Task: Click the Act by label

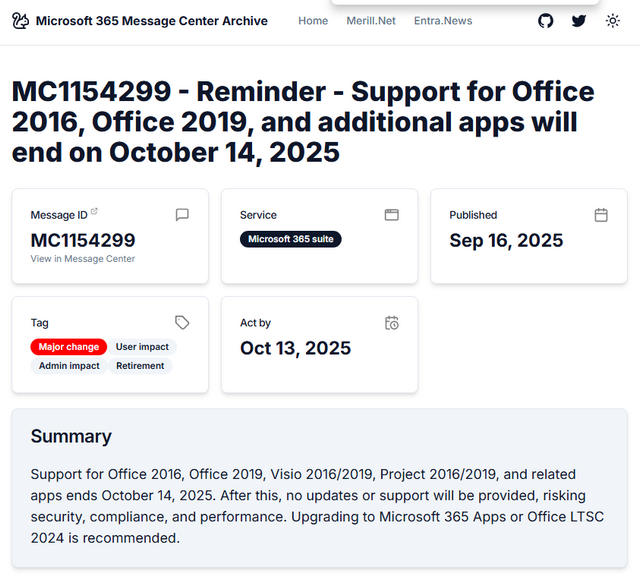Action: [x=256, y=323]
